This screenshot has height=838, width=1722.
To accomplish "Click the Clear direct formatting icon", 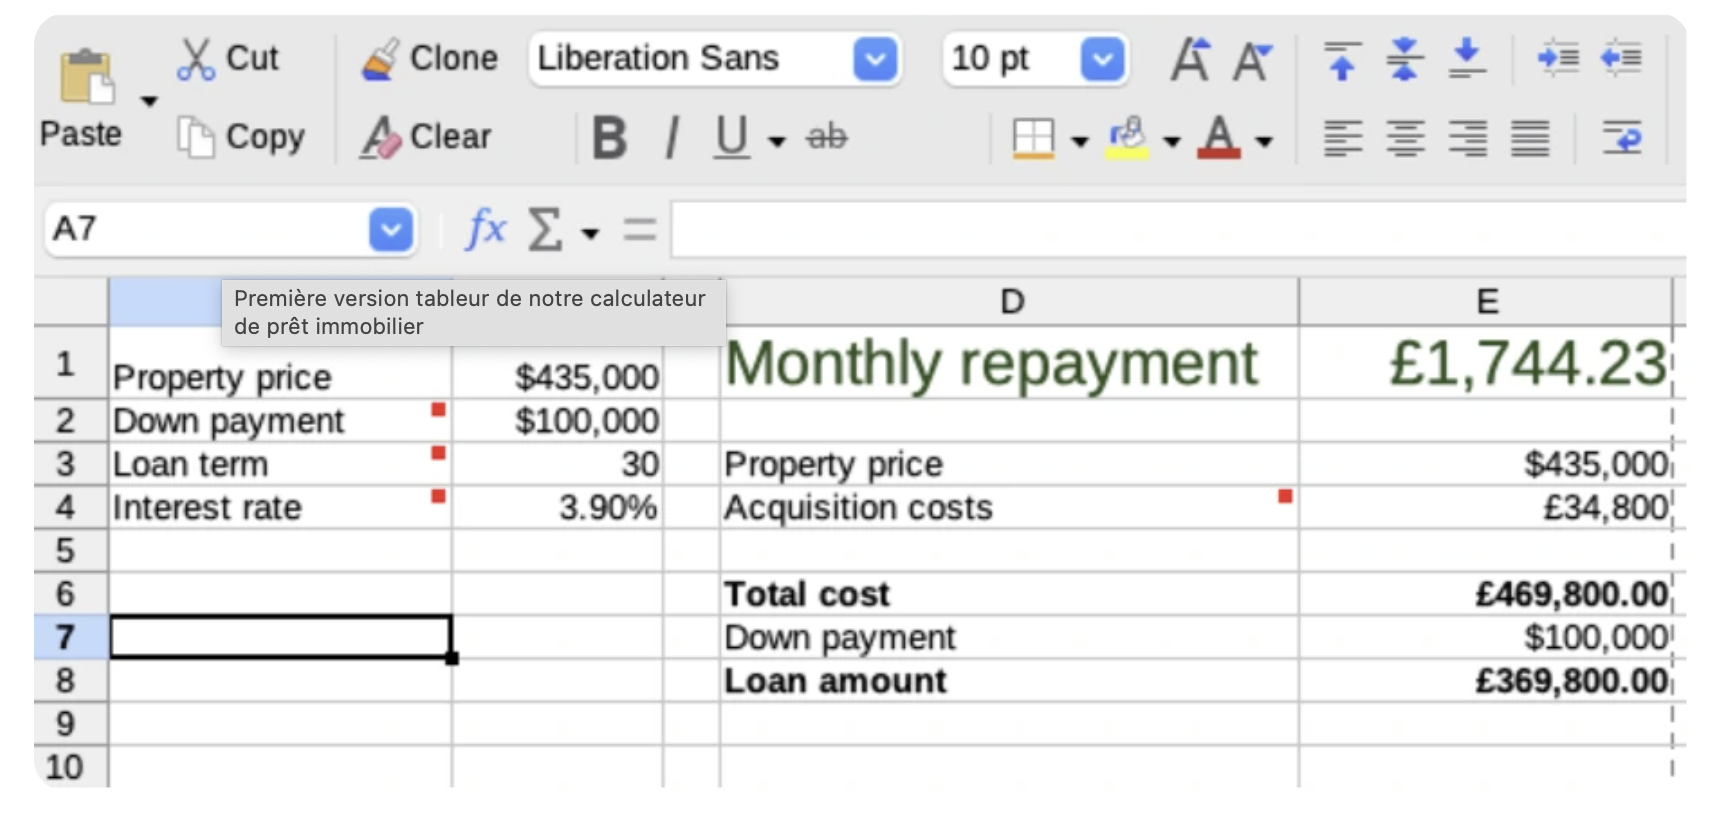I will coord(380,137).
